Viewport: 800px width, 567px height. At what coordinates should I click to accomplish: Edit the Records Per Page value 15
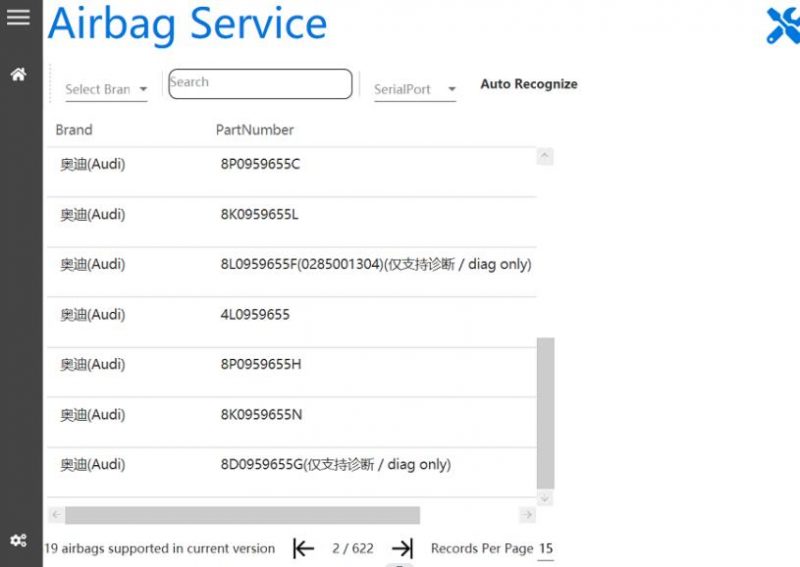pos(545,548)
